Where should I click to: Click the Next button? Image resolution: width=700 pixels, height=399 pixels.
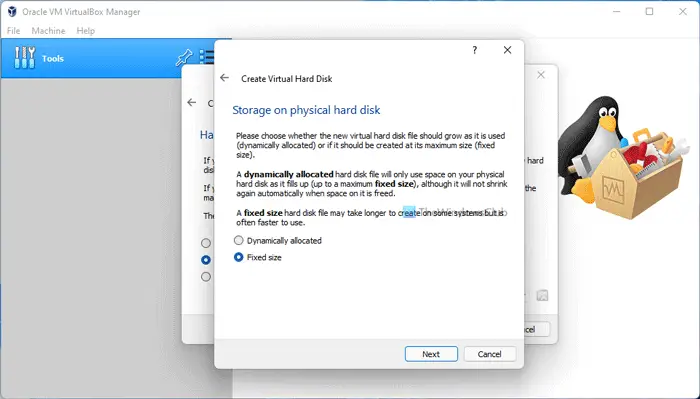pos(431,354)
